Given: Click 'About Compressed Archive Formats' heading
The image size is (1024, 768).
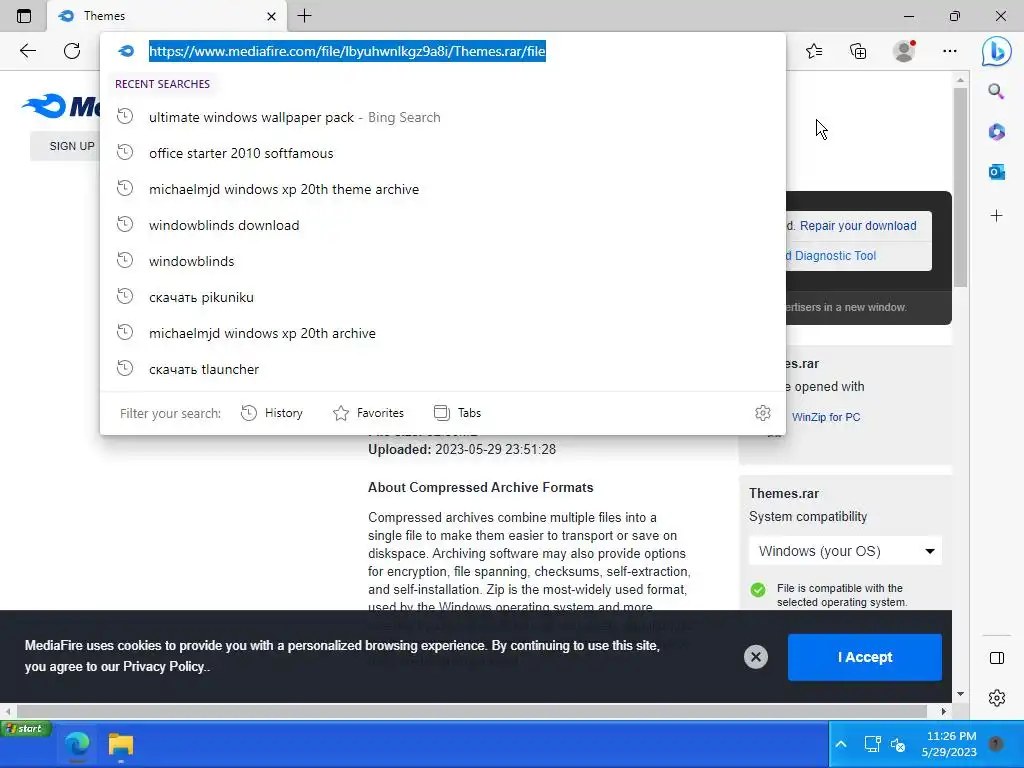Looking at the screenshot, I should 481,488.
